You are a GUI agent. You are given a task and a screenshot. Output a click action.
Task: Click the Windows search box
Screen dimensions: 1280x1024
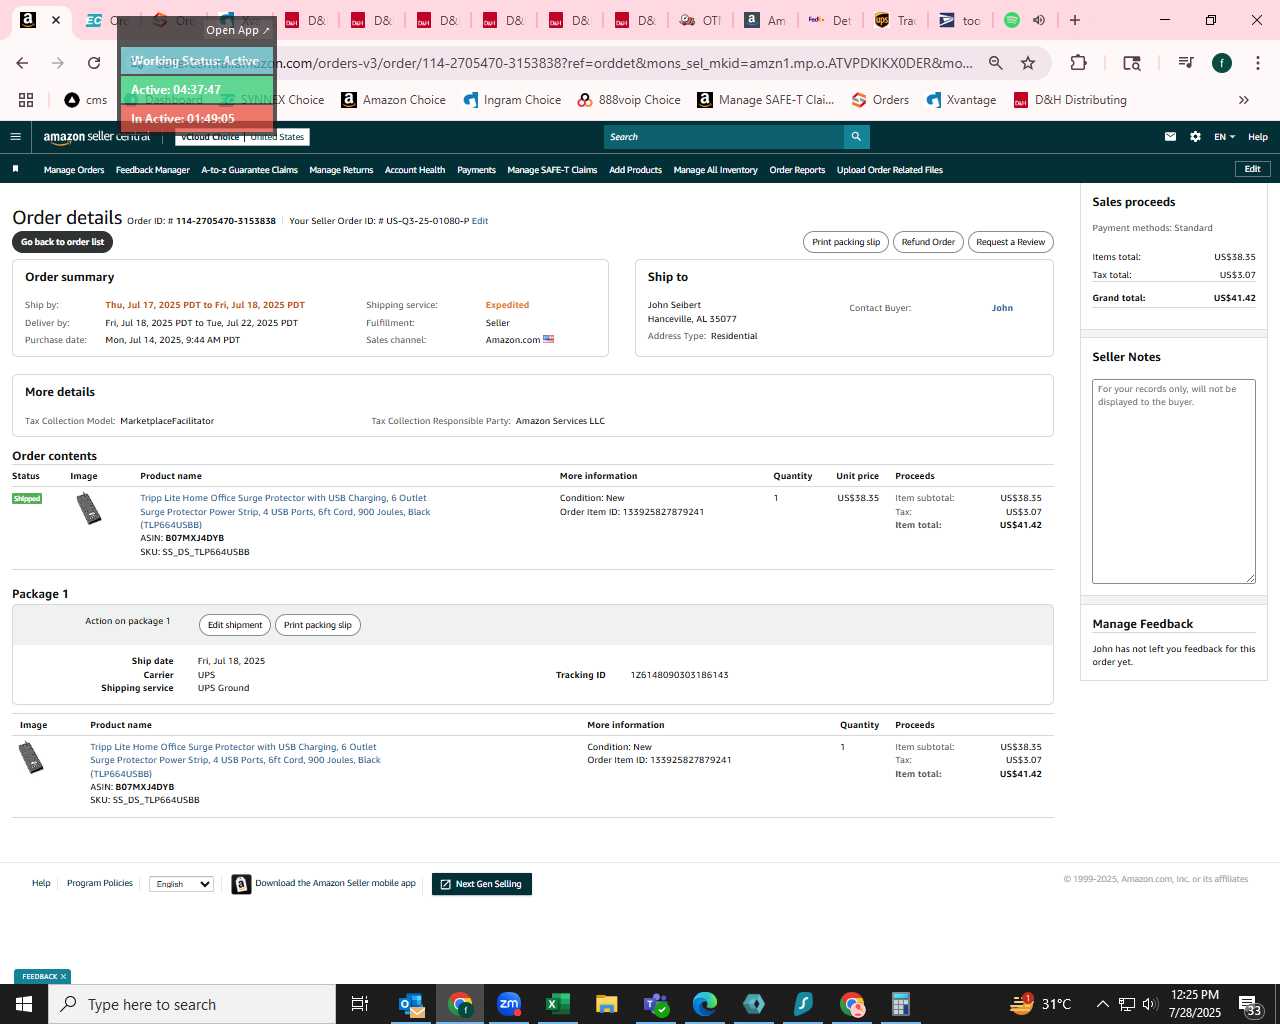tap(192, 1004)
